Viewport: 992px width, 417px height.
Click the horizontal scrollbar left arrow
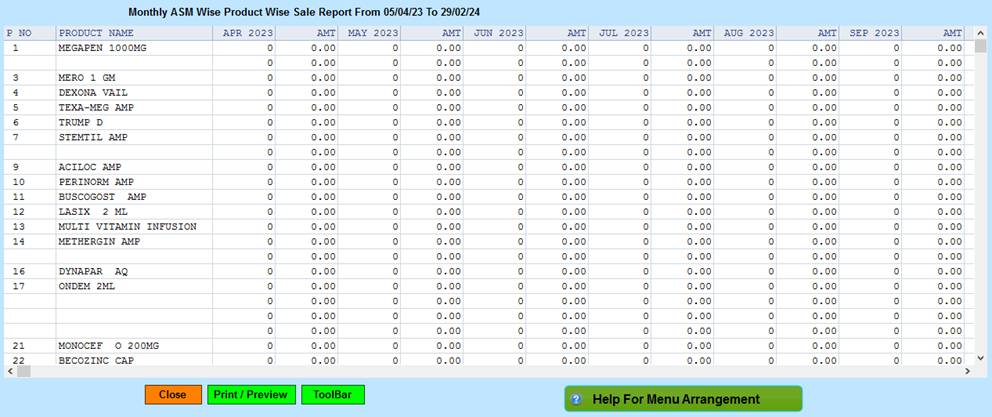[11, 371]
